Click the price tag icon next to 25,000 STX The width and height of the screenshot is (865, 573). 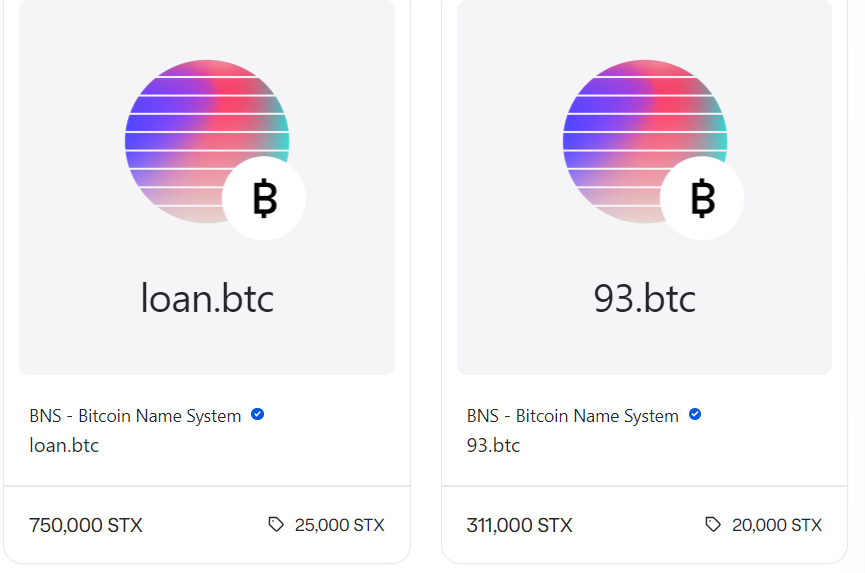pos(276,524)
